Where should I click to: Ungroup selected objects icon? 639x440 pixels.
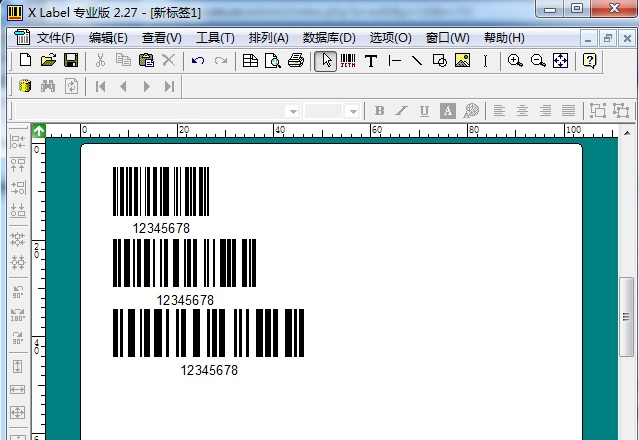point(621,110)
